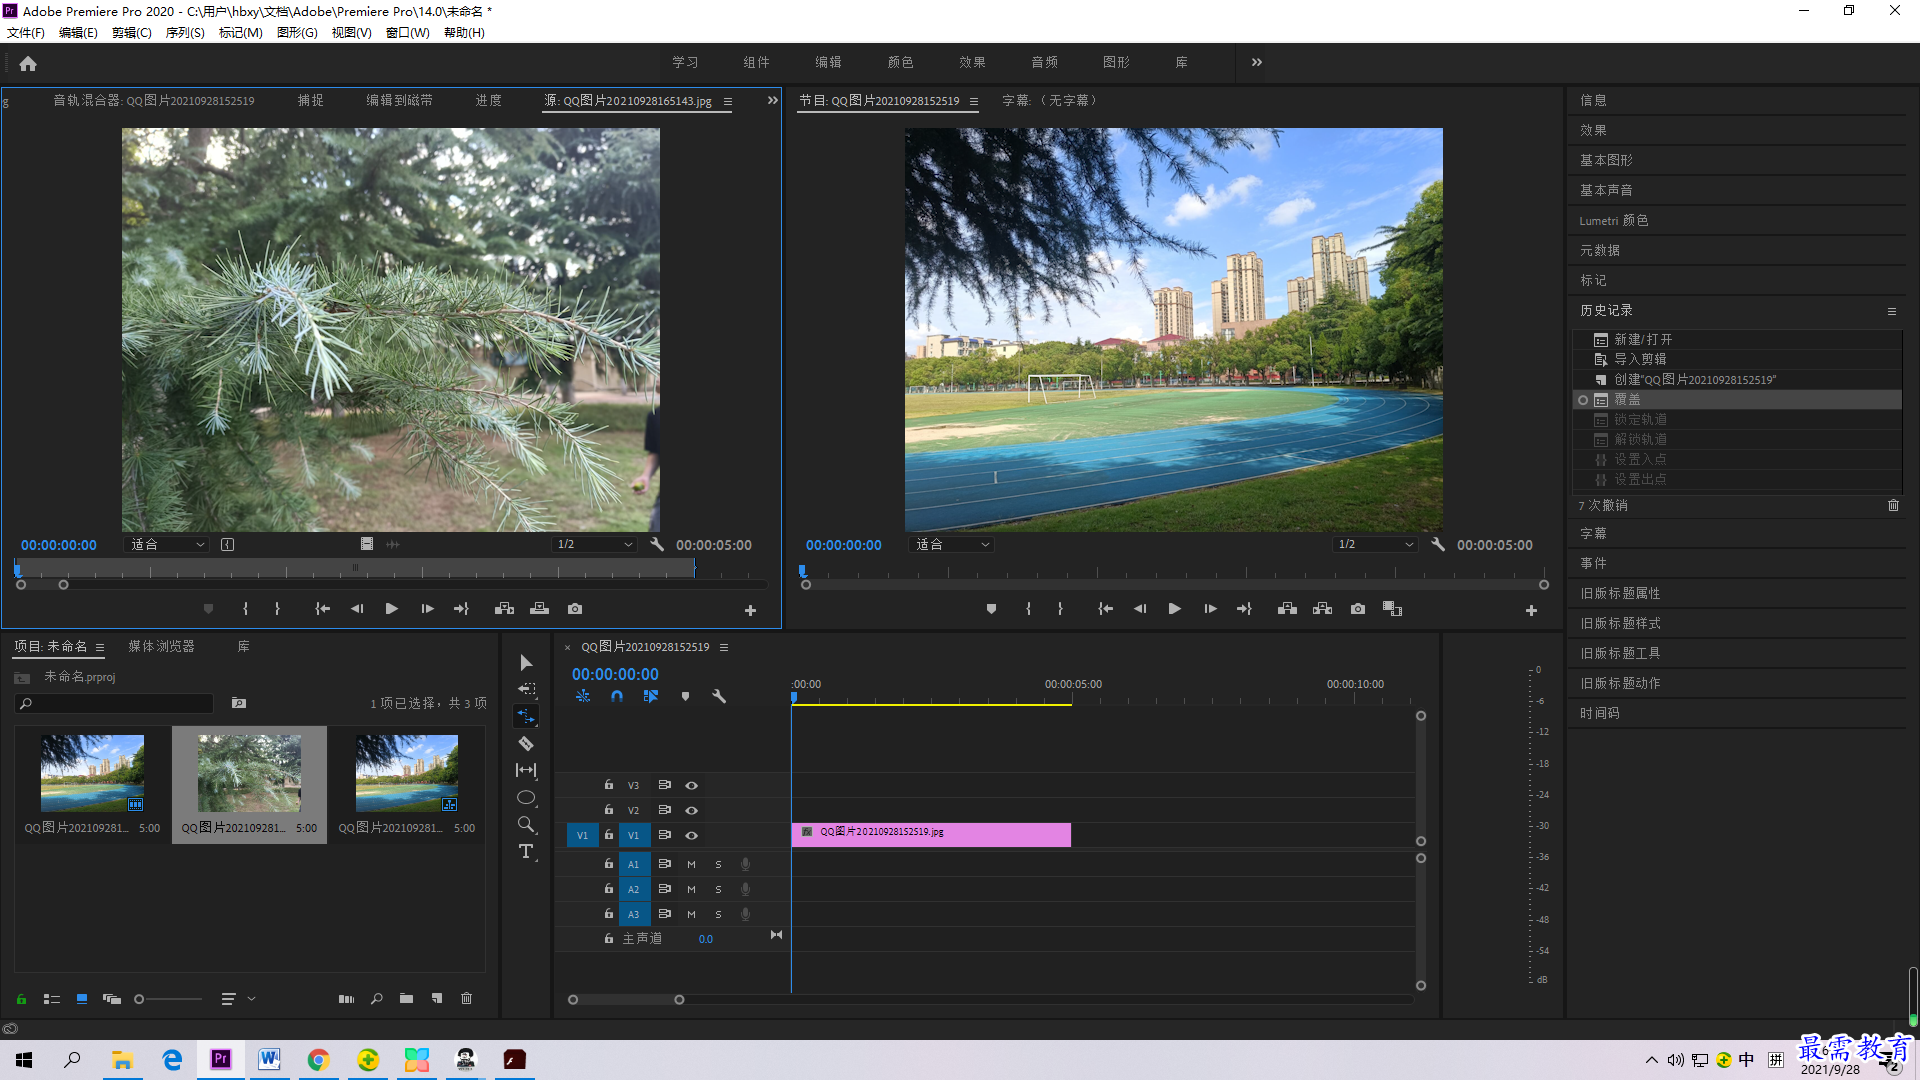Switch to the 效果 workspace tab
1920x1080 pixels.
pos(973,62)
